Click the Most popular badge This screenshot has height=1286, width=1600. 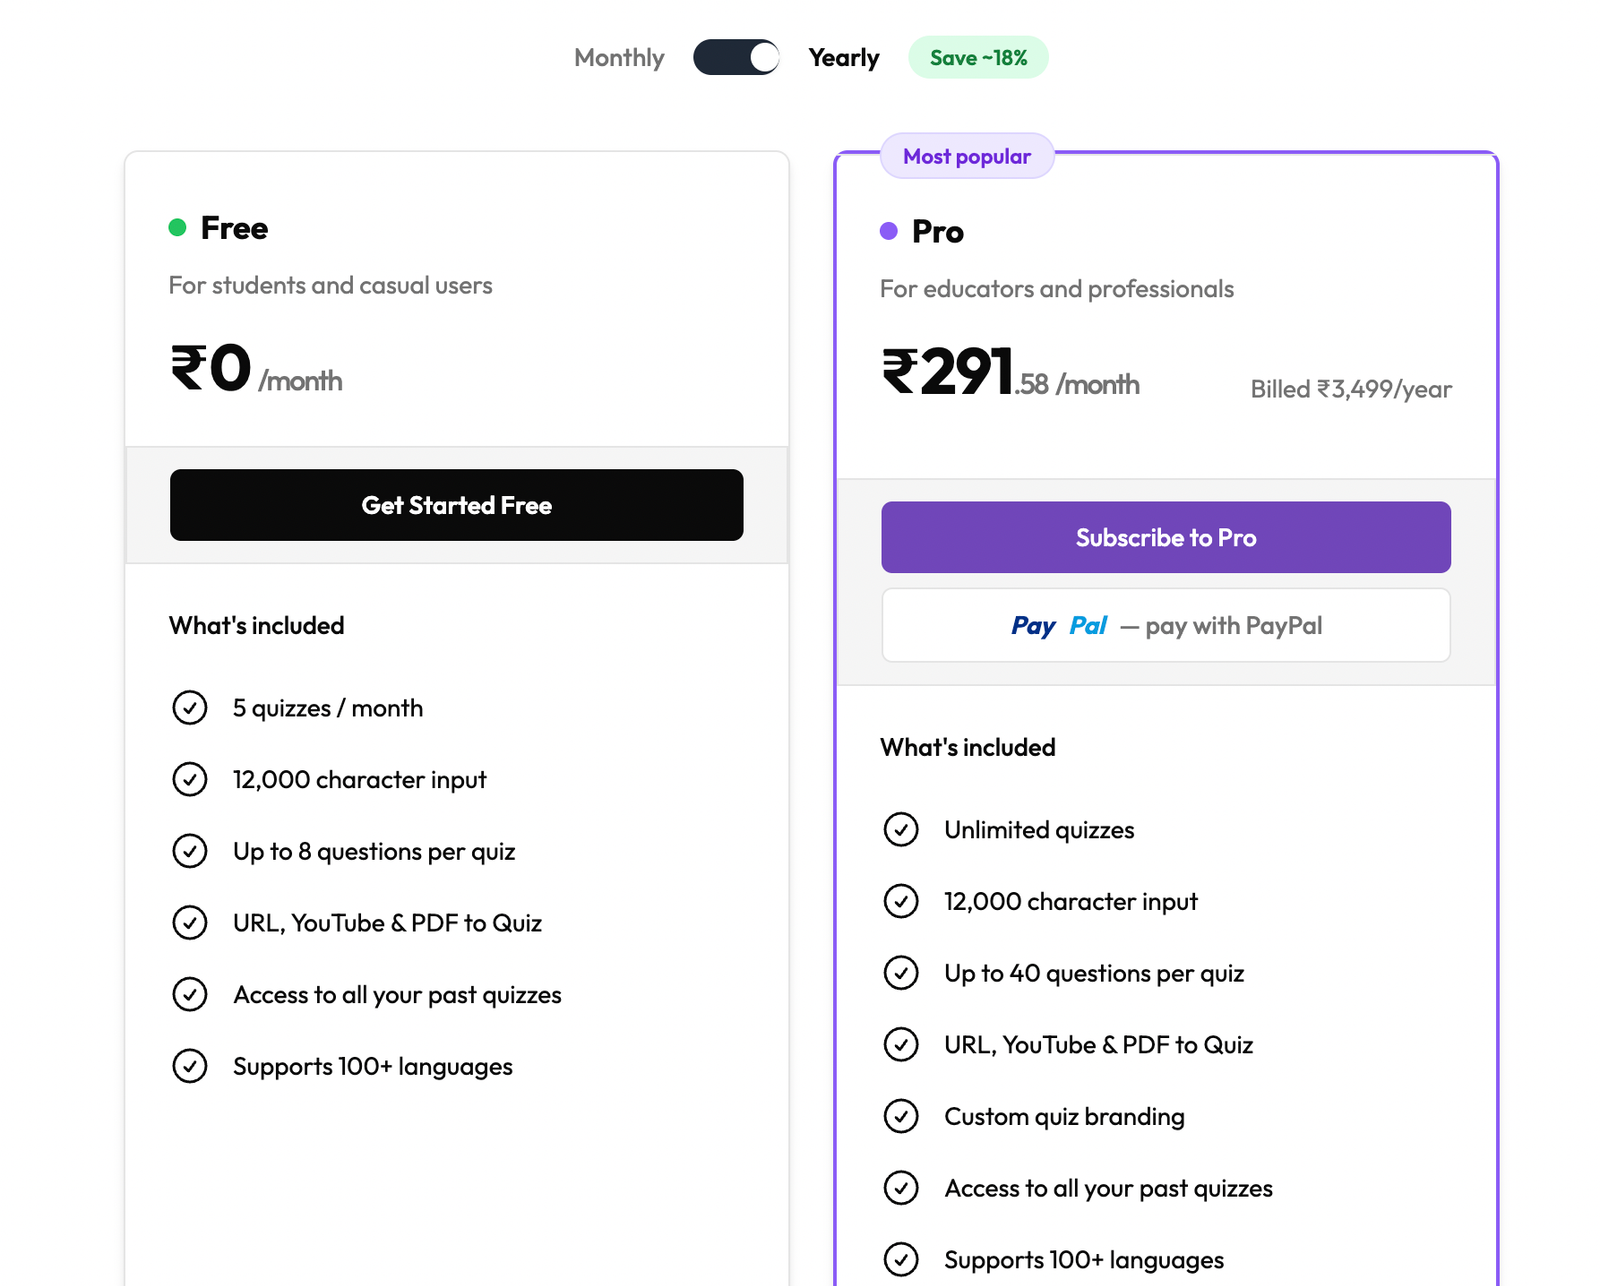967,156
